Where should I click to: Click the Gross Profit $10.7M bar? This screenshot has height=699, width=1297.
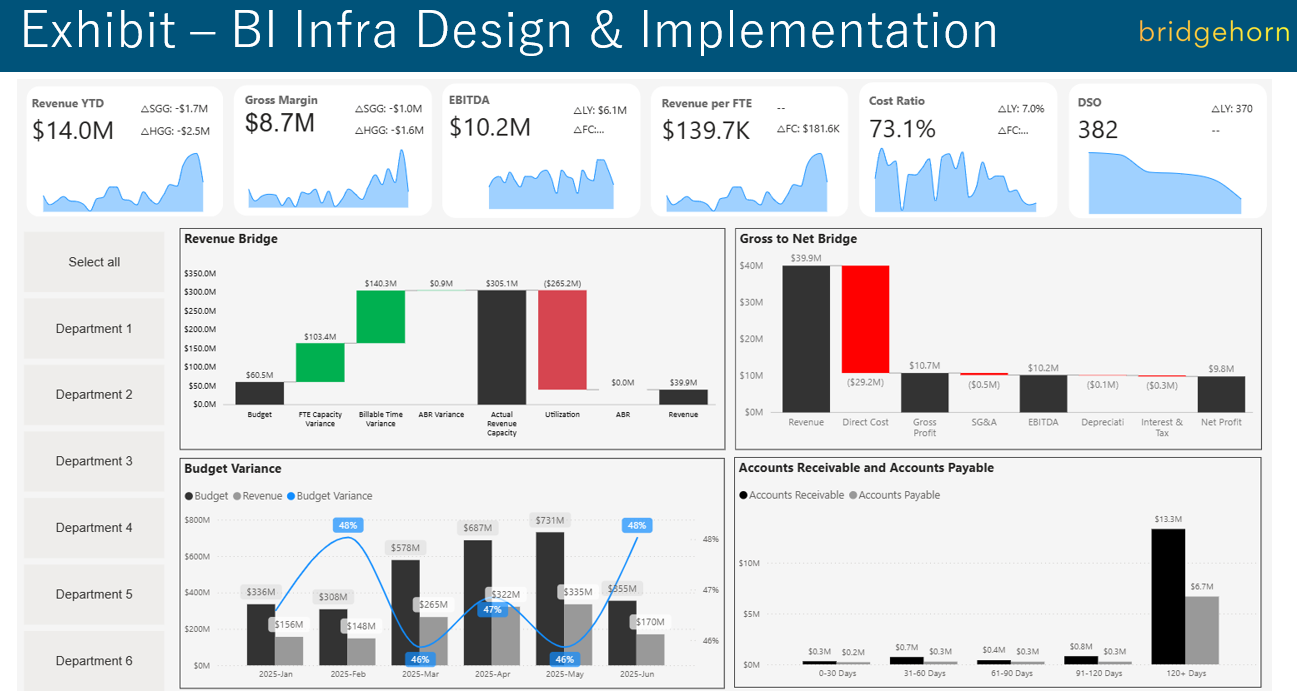coord(925,393)
